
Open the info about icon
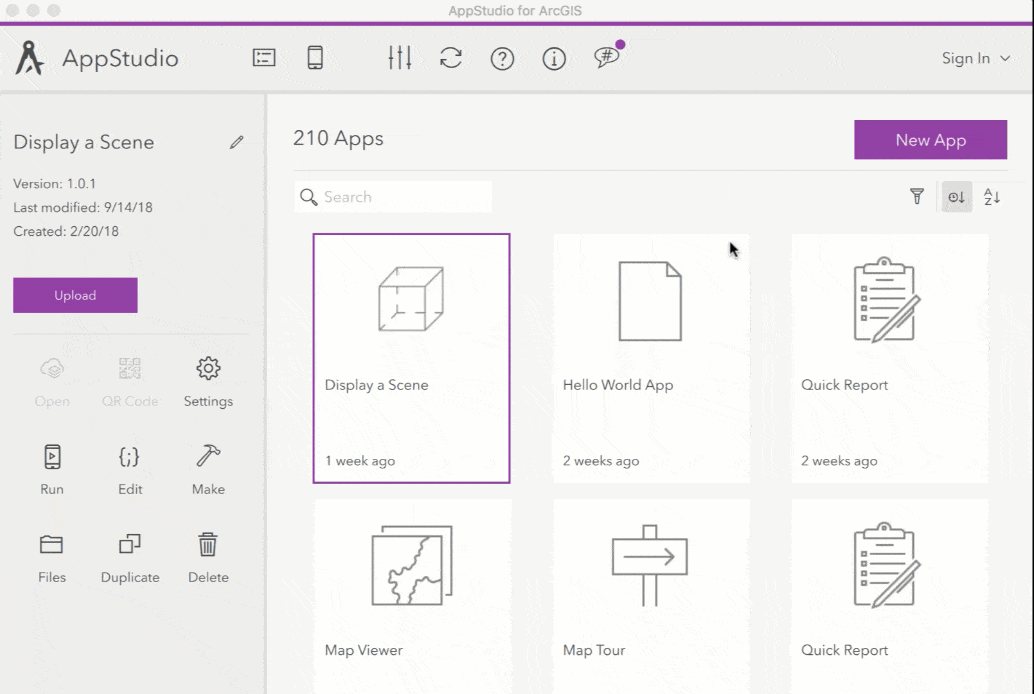tap(554, 59)
